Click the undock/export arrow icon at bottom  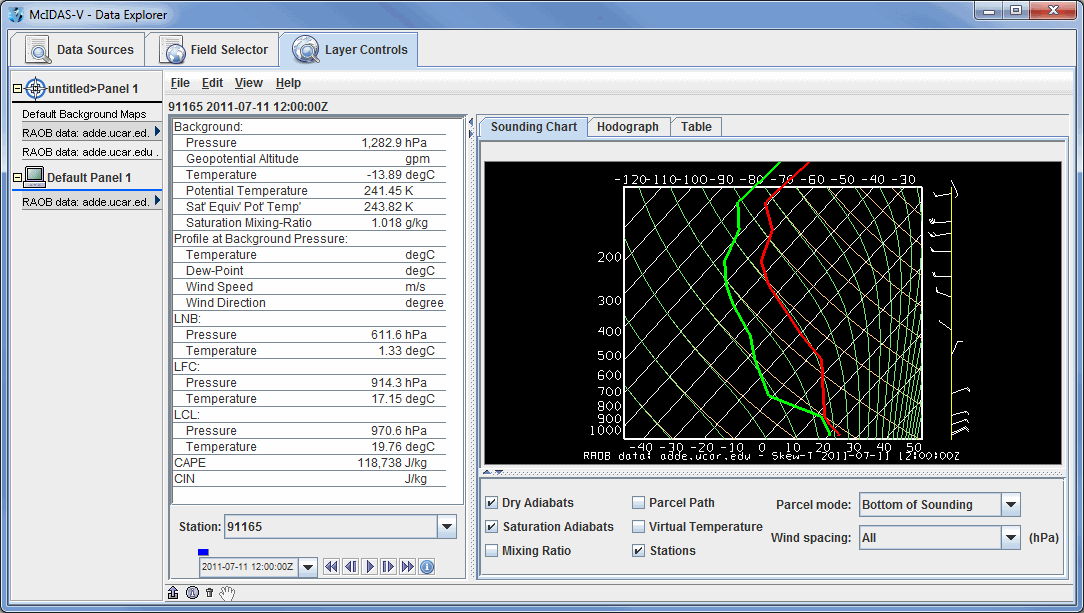tap(174, 593)
